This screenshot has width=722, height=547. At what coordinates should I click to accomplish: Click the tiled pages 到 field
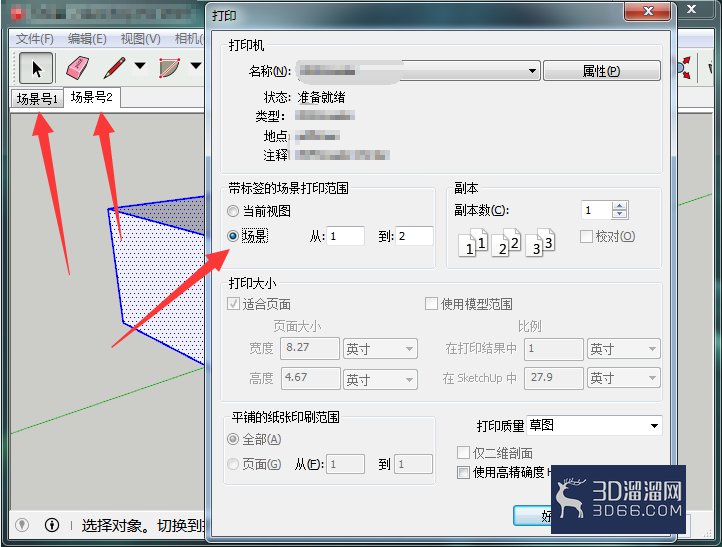click(413, 464)
